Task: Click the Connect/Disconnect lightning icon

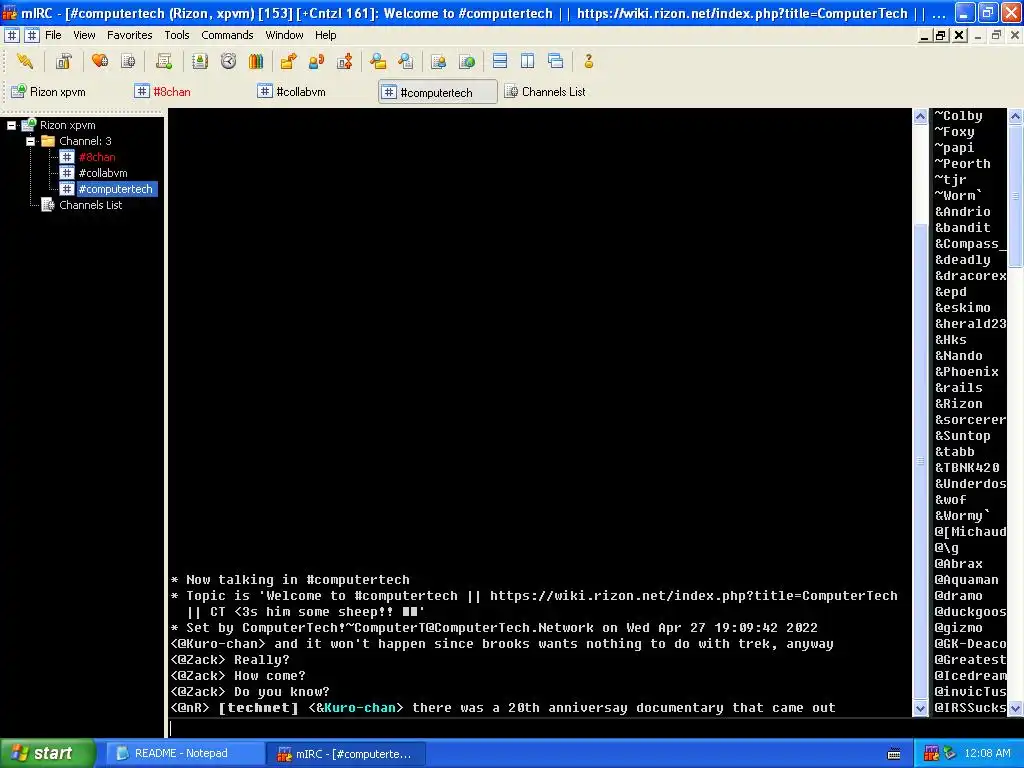Action: pyautogui.click(x=25, y=61)
